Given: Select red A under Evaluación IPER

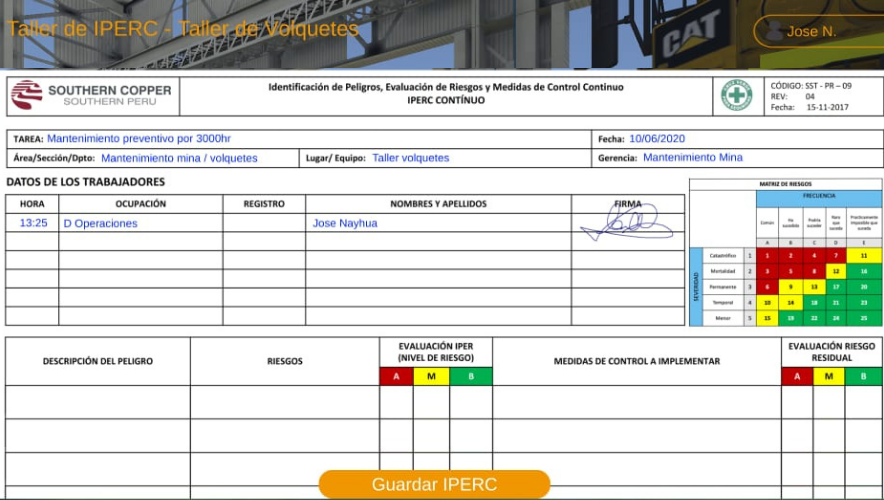Looking at the screenshot, I should pos(396,376).
